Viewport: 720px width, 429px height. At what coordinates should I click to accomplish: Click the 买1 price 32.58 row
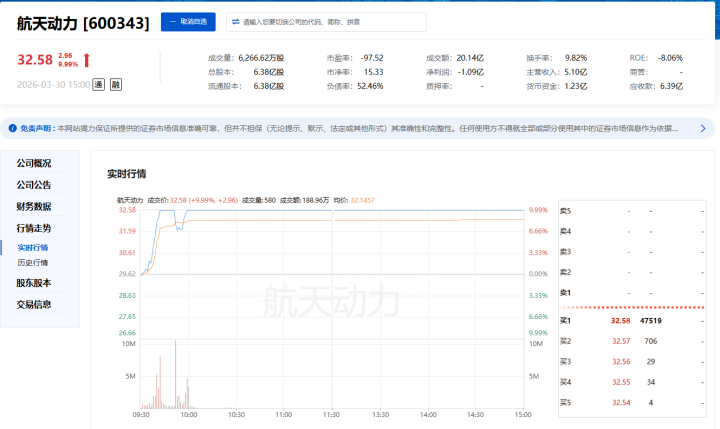(620, 321)
